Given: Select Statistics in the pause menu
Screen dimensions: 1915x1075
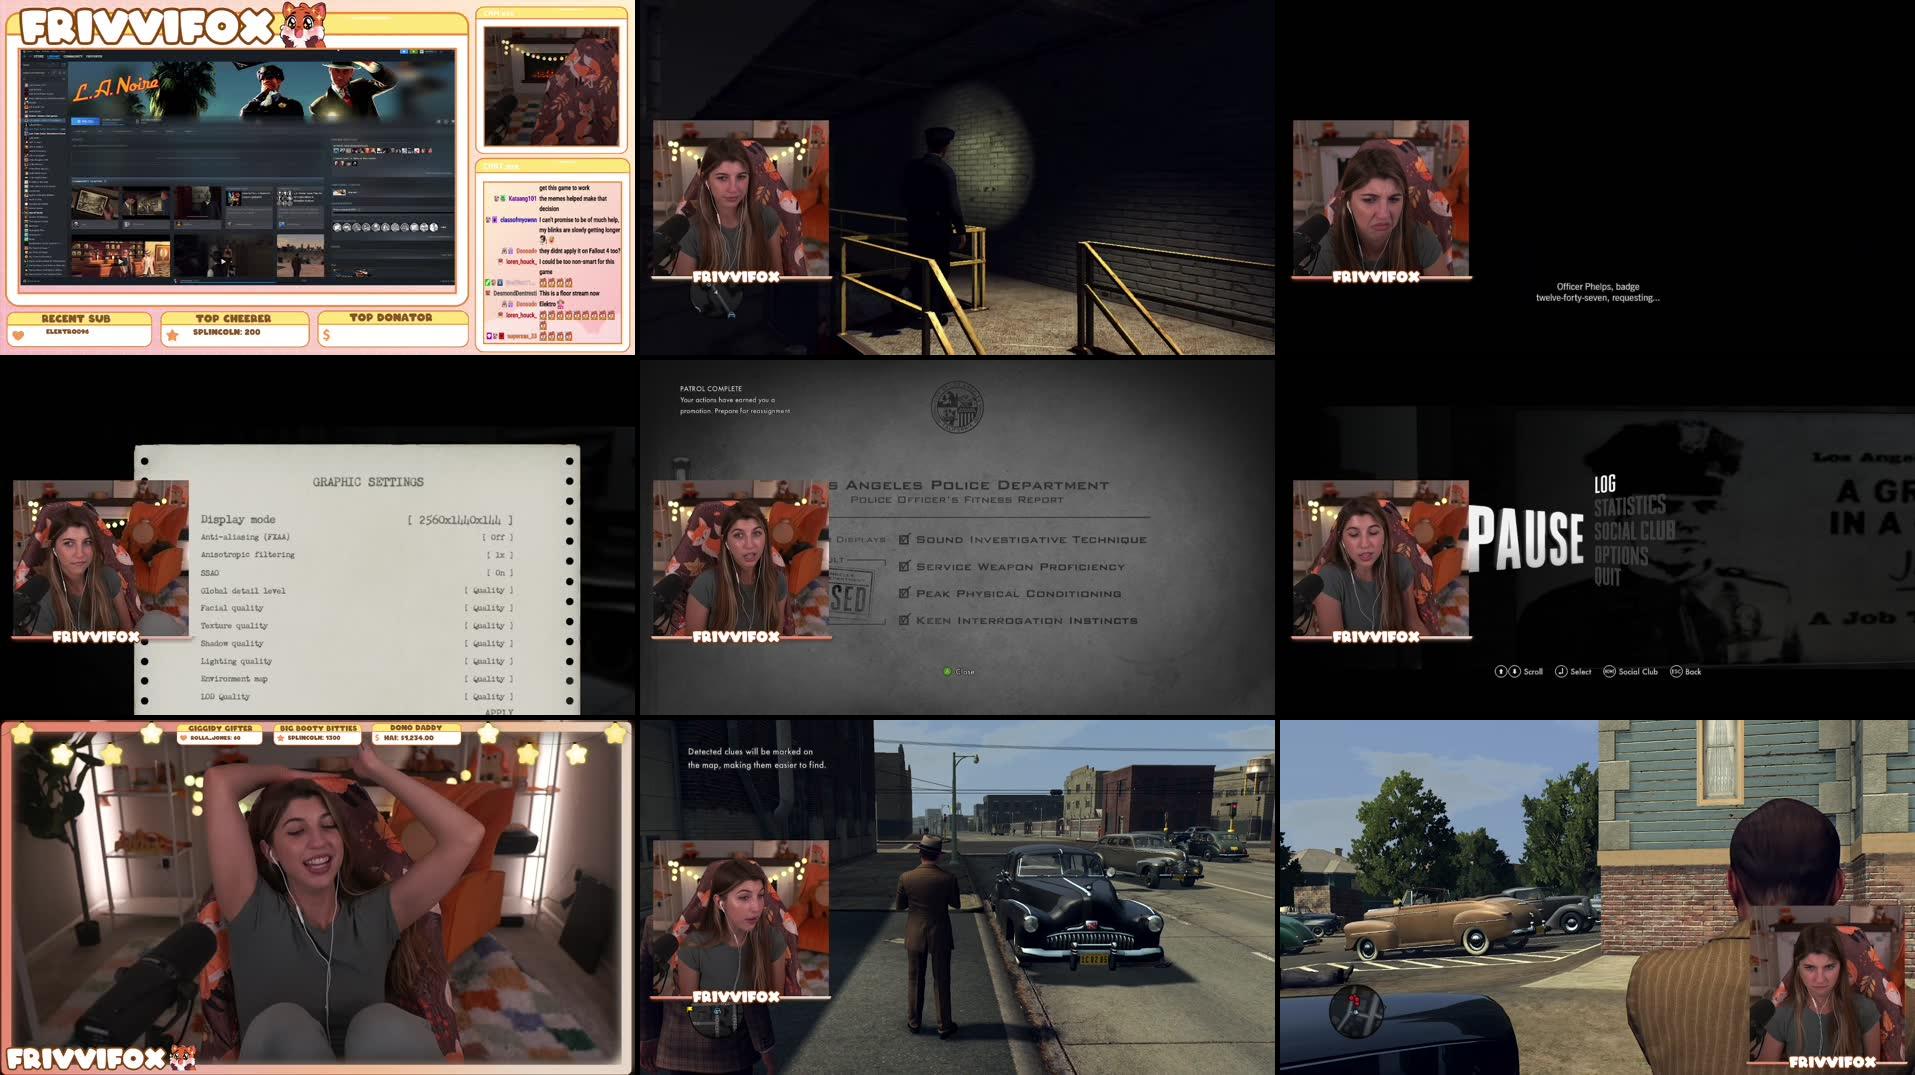Looking at the screenshot, I should (1629, 506).
